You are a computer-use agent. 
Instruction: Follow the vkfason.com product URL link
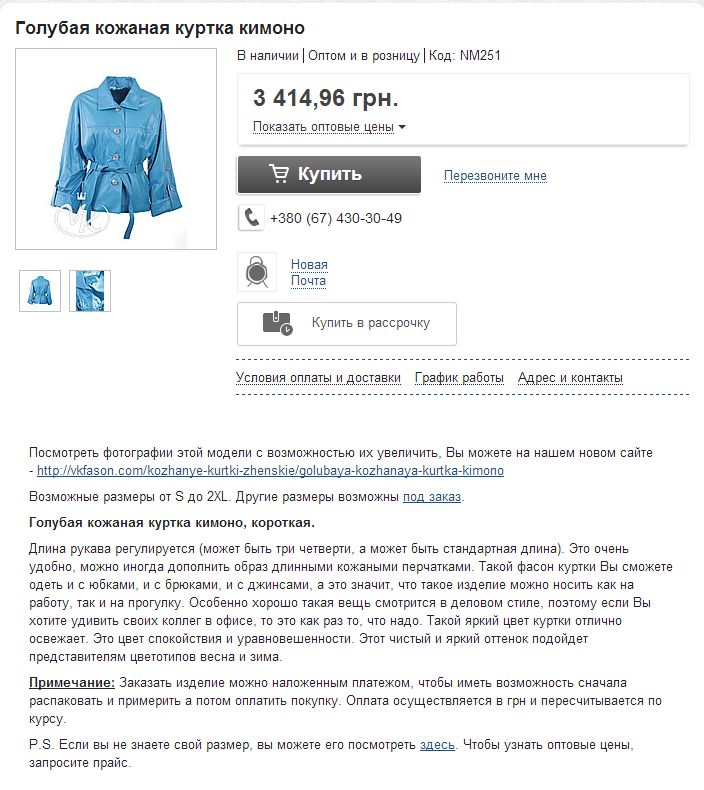point(270,471)
